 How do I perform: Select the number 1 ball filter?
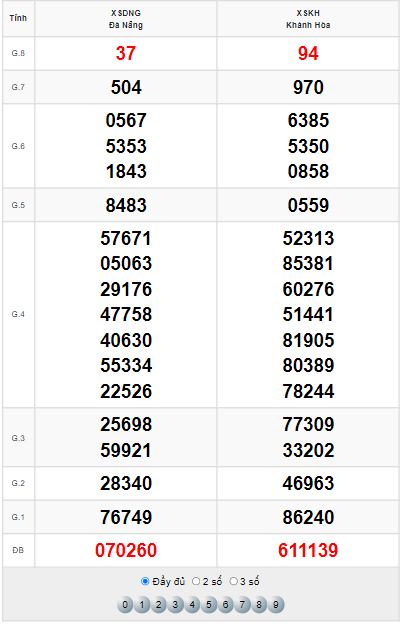(x=142, y=604)
